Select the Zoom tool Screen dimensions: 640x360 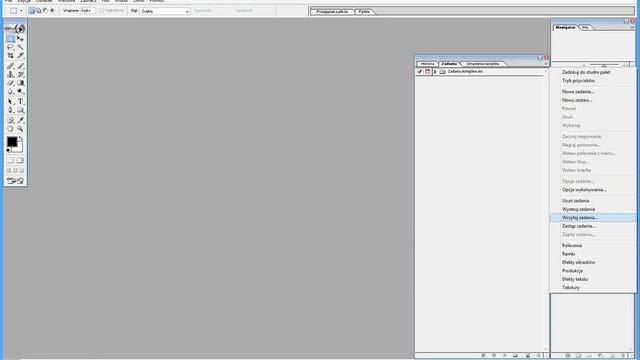[x=20, y=129]
